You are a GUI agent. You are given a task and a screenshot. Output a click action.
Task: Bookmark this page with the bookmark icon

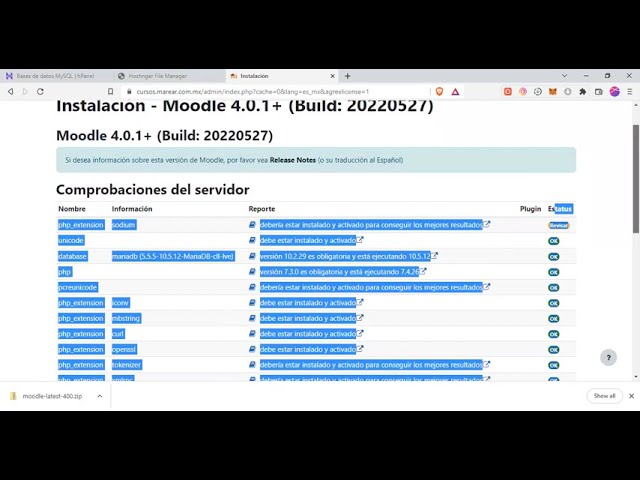(110, 92)
